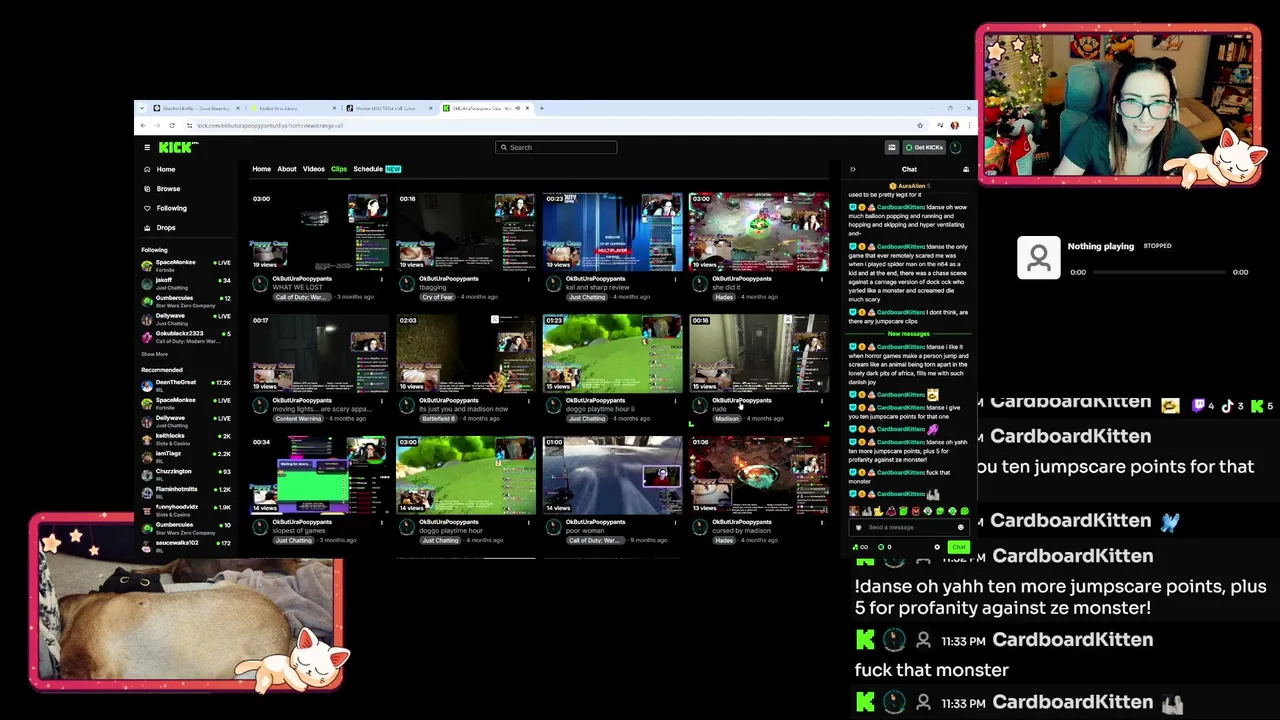Open options for the 'WHAT WE LOST' clip

(382, 279)
